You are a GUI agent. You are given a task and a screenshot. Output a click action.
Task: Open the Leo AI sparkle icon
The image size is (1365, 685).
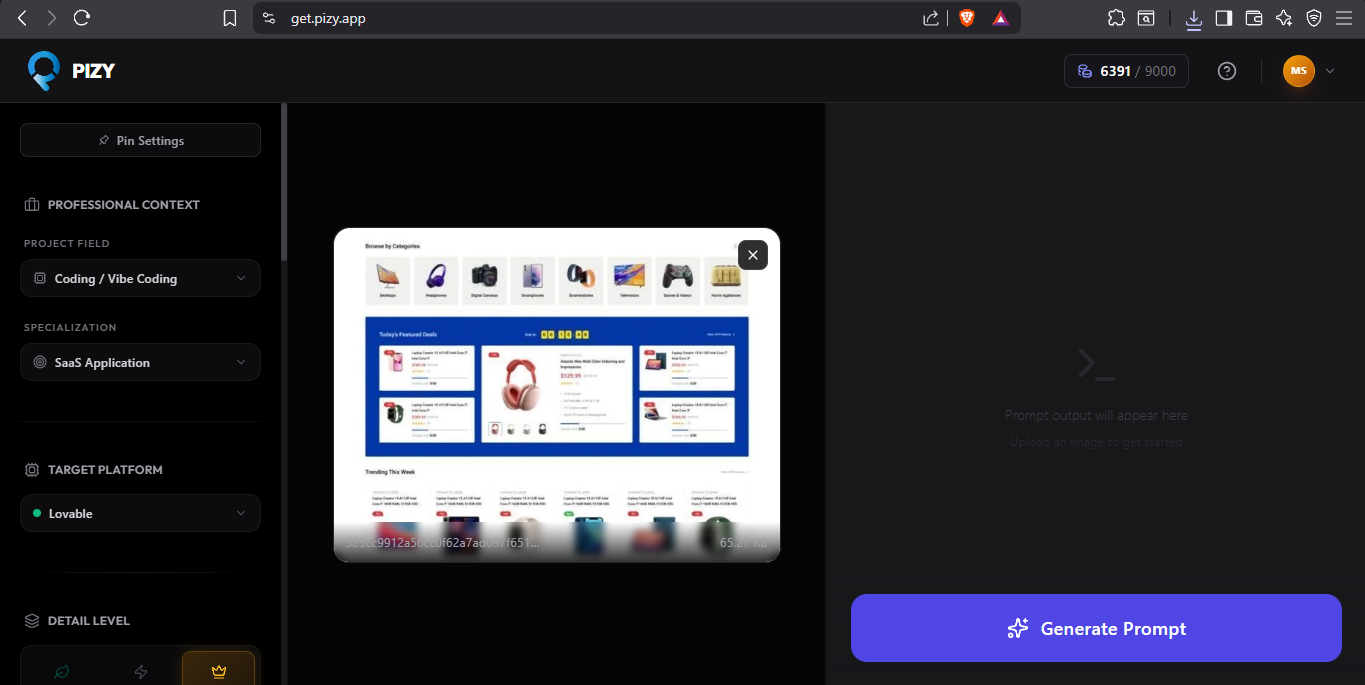coord(1284,18)
